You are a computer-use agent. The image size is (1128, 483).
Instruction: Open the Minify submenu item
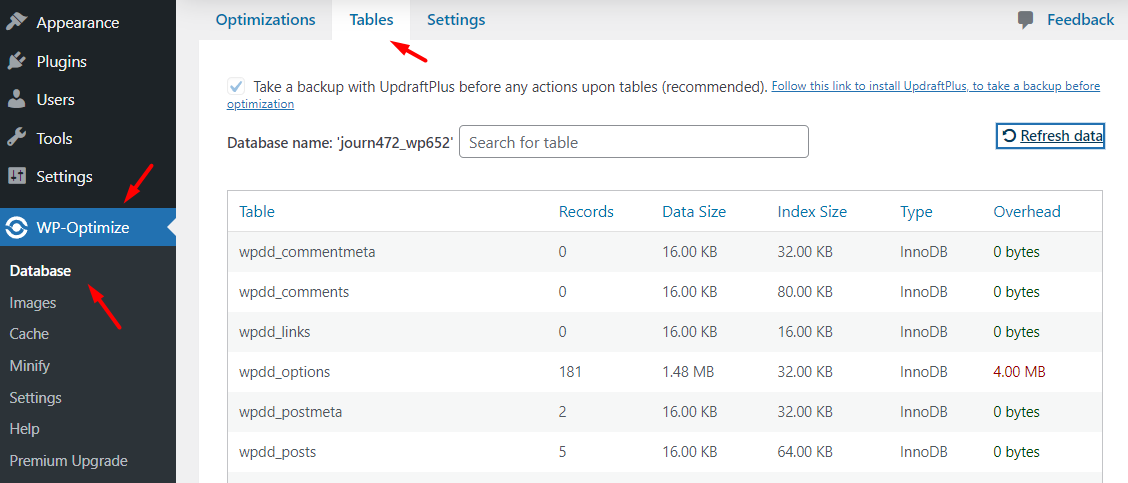click(30, 366)
